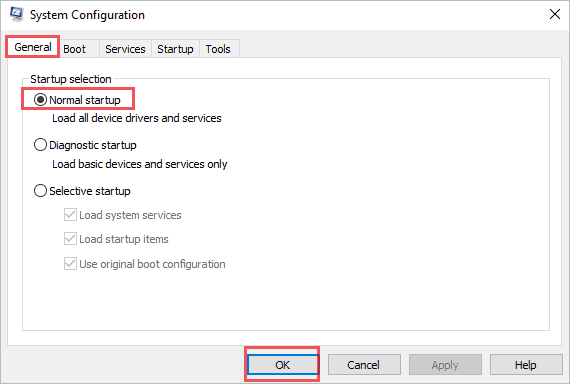Confirm with the OK button
This screenshot has height=384, width=570.
pyautogui.click(x=282, y=365)
